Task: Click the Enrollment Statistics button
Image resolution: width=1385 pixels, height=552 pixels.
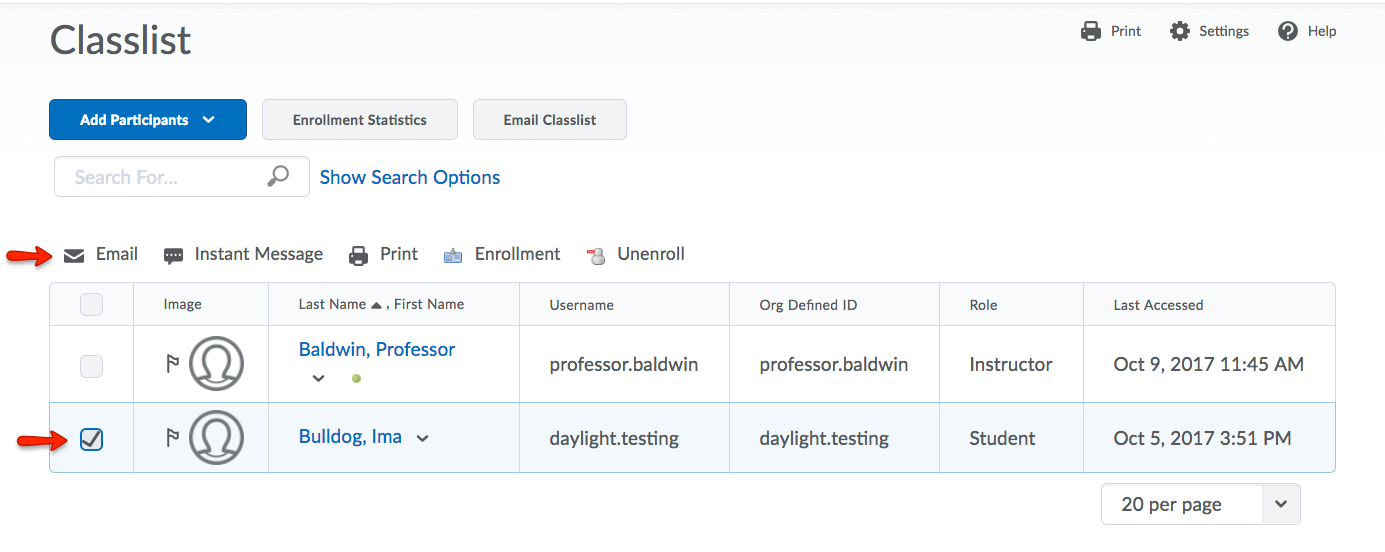Action: [359, 119]
